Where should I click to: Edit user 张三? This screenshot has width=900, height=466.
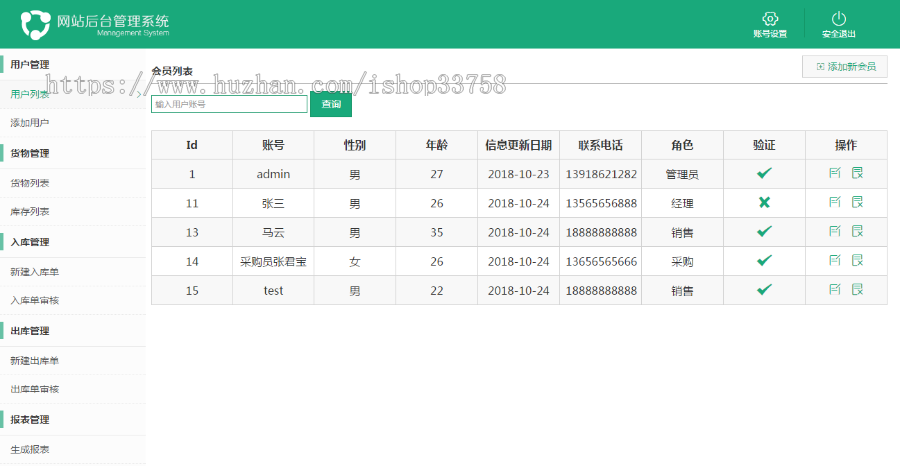coord(835,202)
